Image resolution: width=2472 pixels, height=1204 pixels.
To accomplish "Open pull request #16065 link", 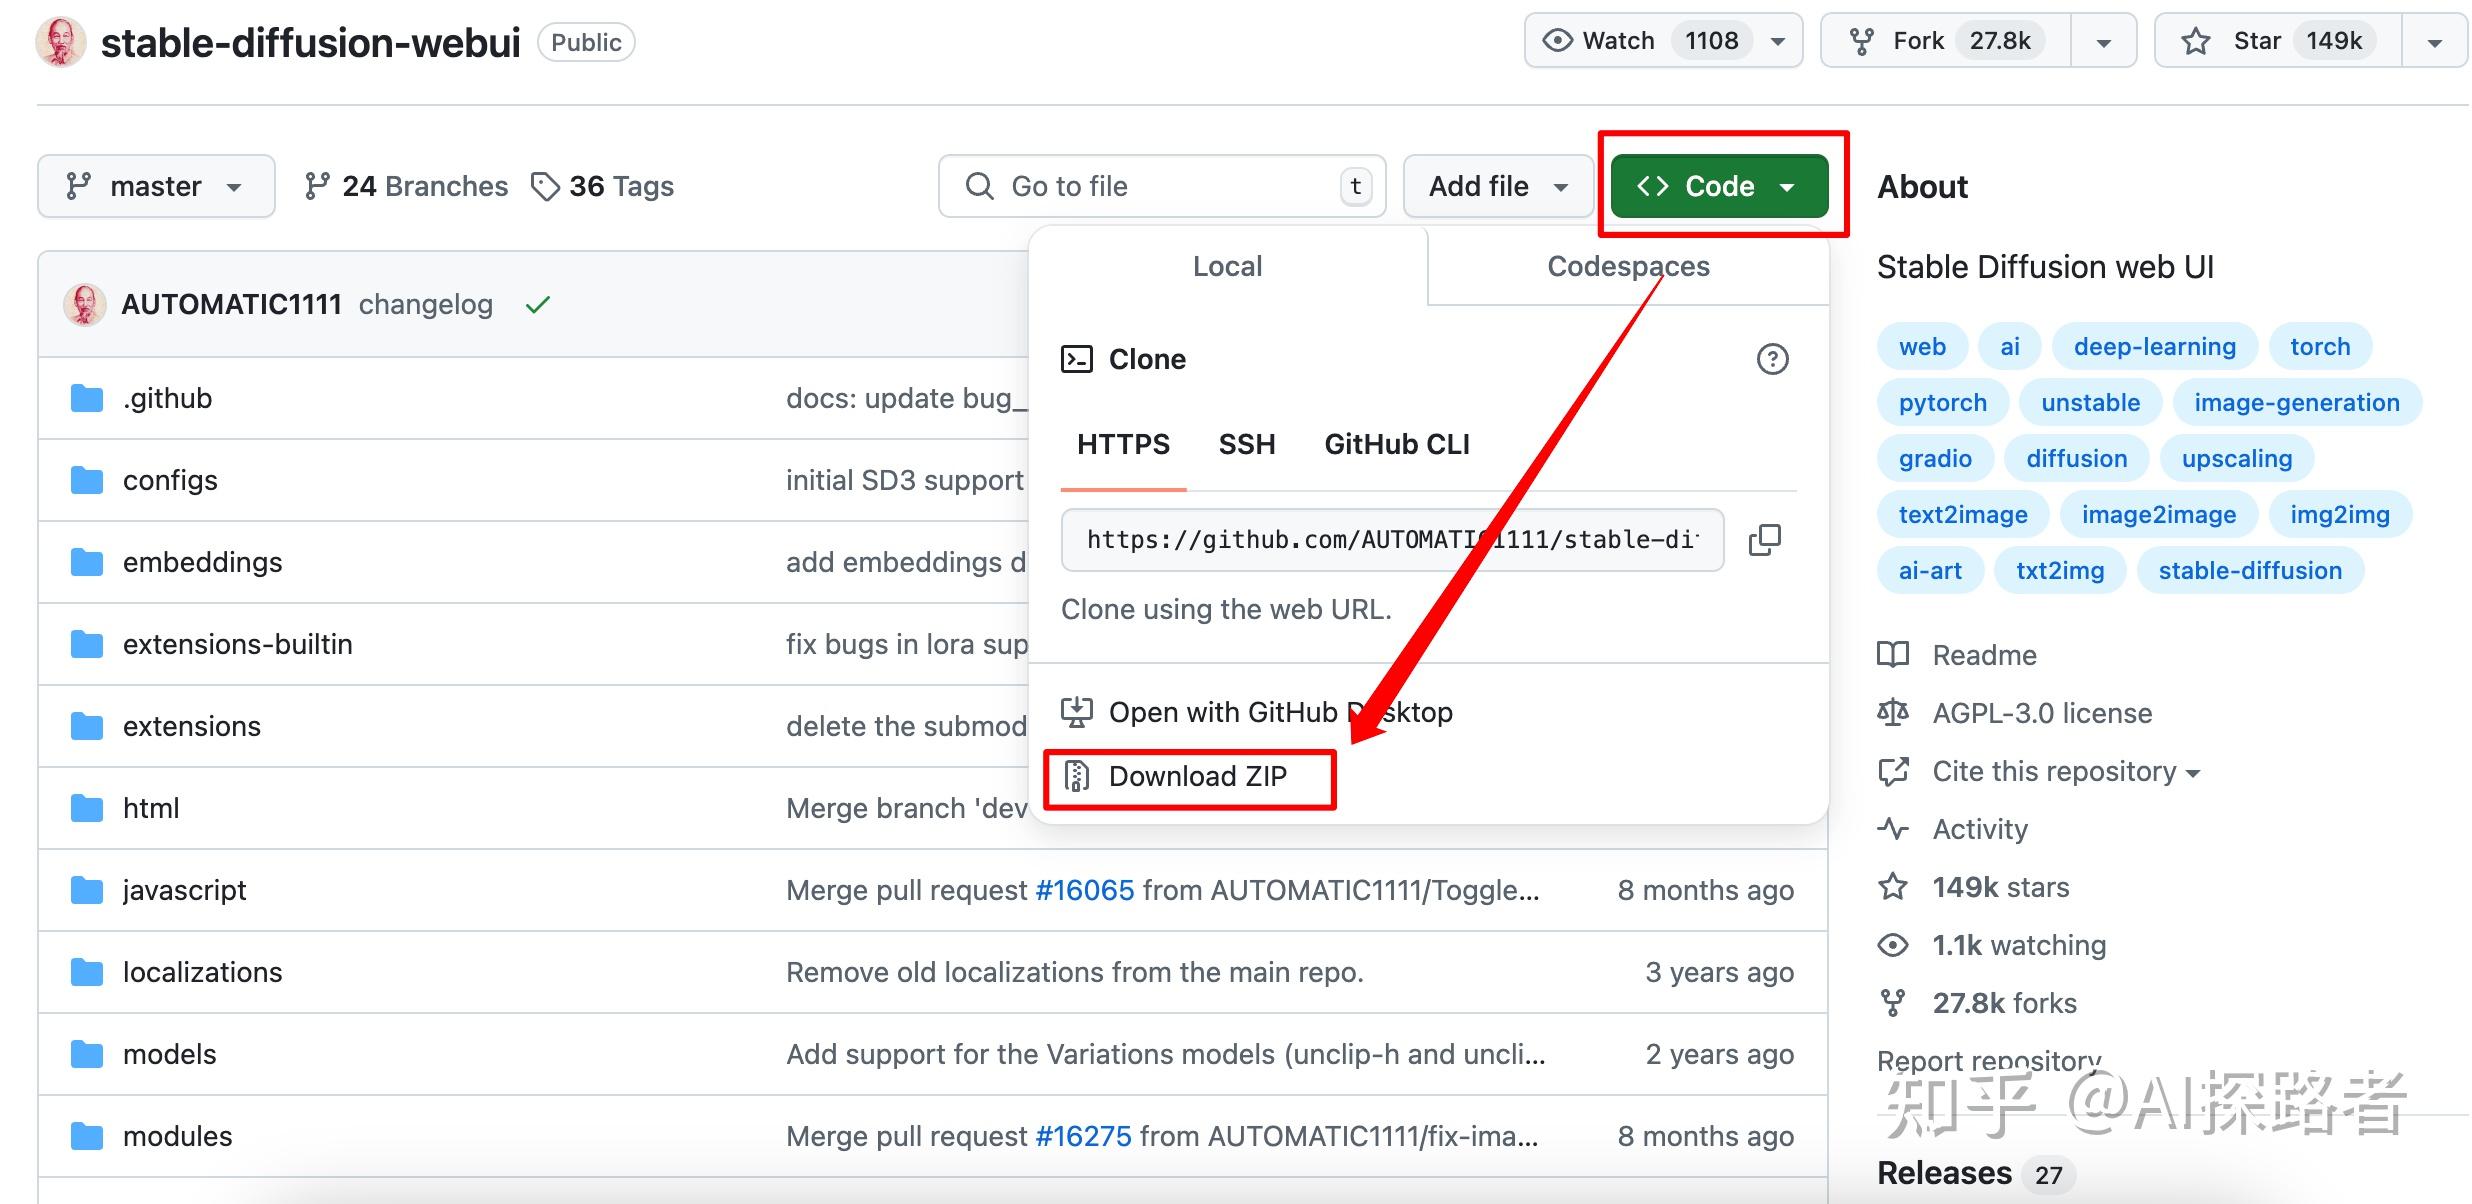I will click(1084, 890).
